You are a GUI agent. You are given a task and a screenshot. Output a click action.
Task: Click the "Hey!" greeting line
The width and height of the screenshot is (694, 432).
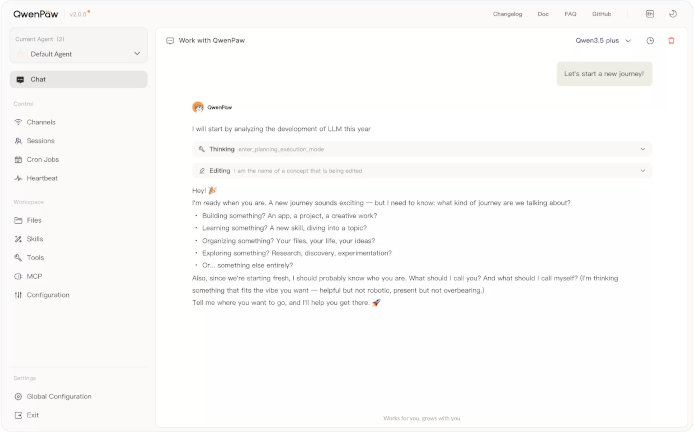coord(204,190)
